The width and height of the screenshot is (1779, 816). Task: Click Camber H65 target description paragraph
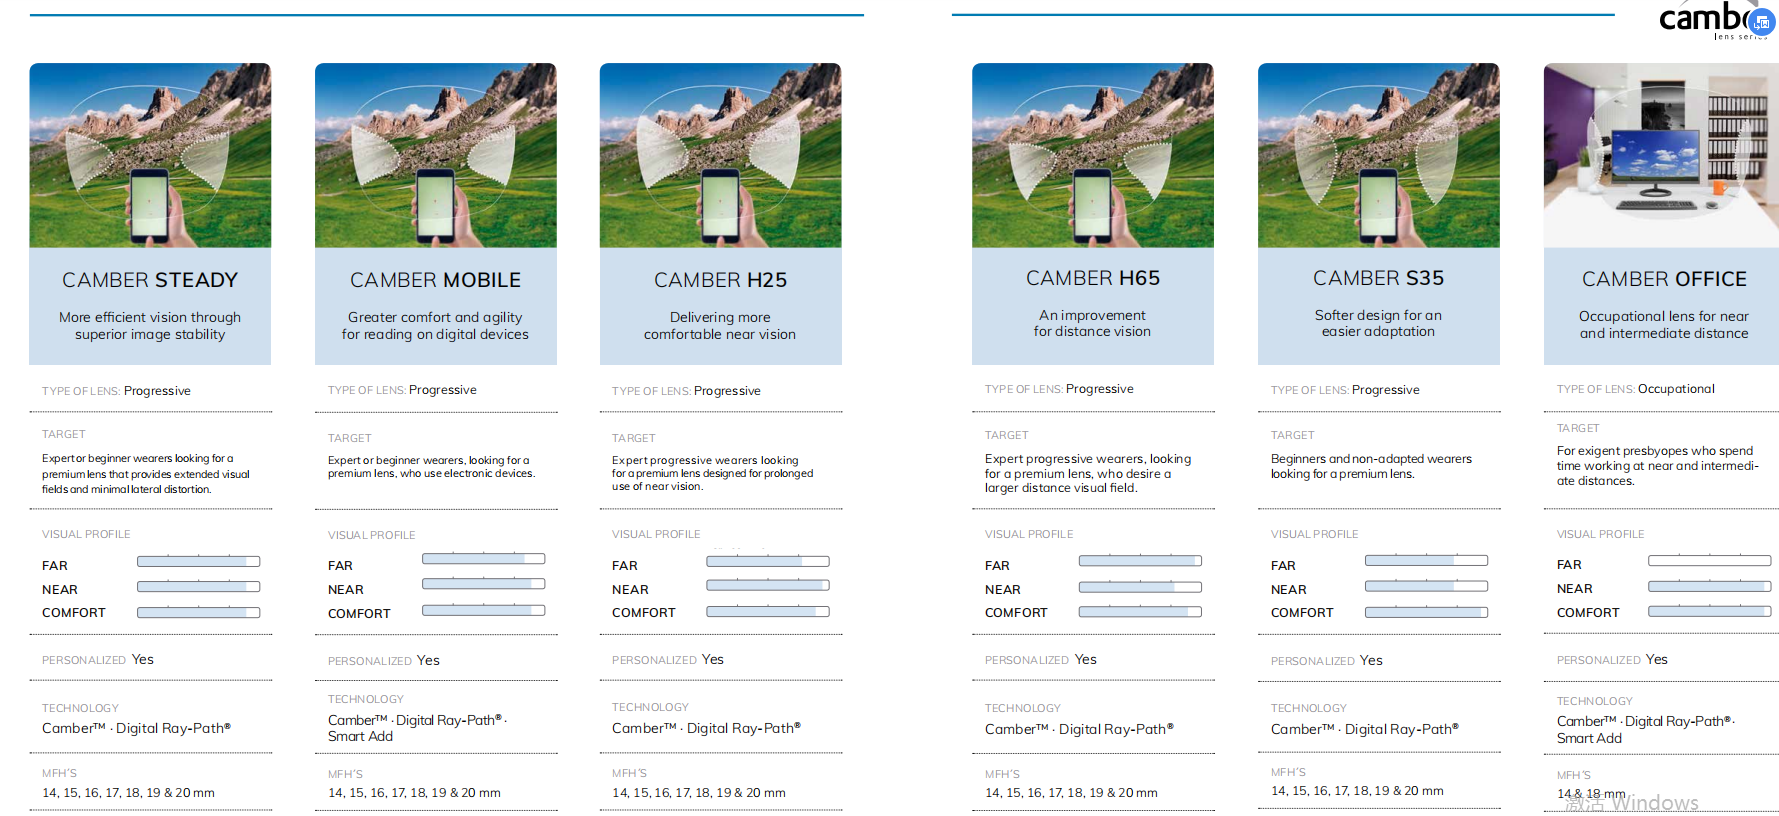(1088, 474)
